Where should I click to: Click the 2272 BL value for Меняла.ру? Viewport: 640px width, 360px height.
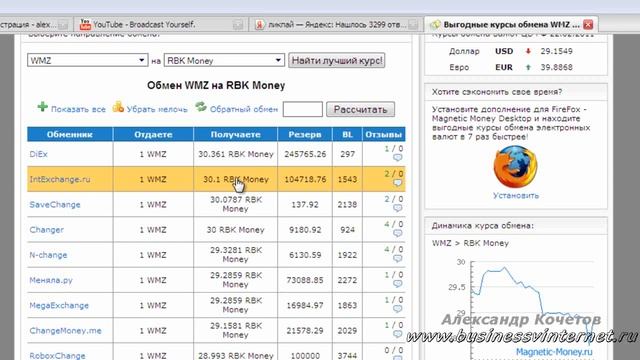[x=347, y=280]
